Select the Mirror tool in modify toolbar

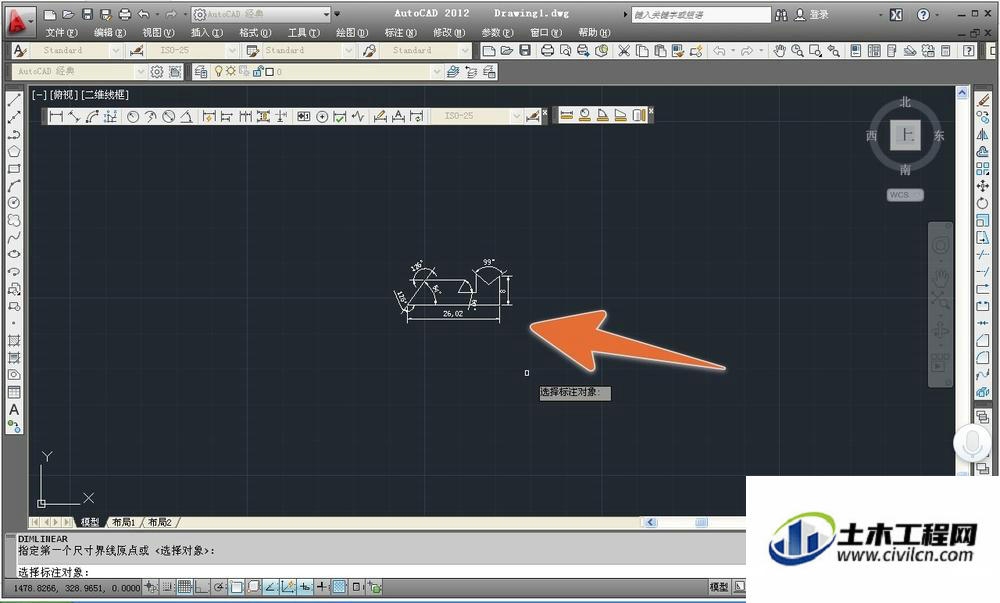coord(983,134)
